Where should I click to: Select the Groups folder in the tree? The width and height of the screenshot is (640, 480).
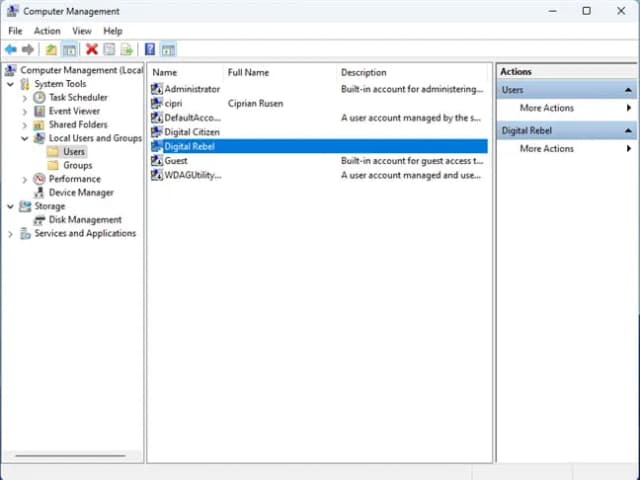(77, 166)
